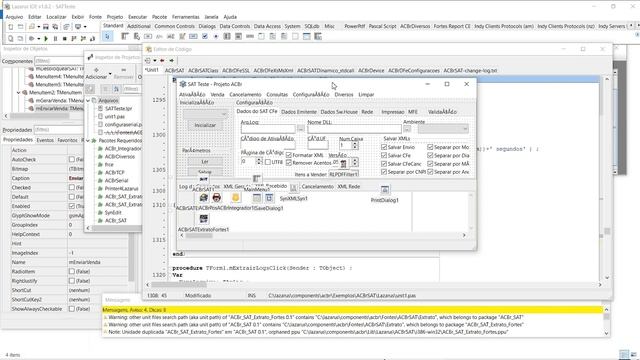The image size is (640, 360).
Task: Click the step-over debug icon in toolbar
Action: [83, 38]
